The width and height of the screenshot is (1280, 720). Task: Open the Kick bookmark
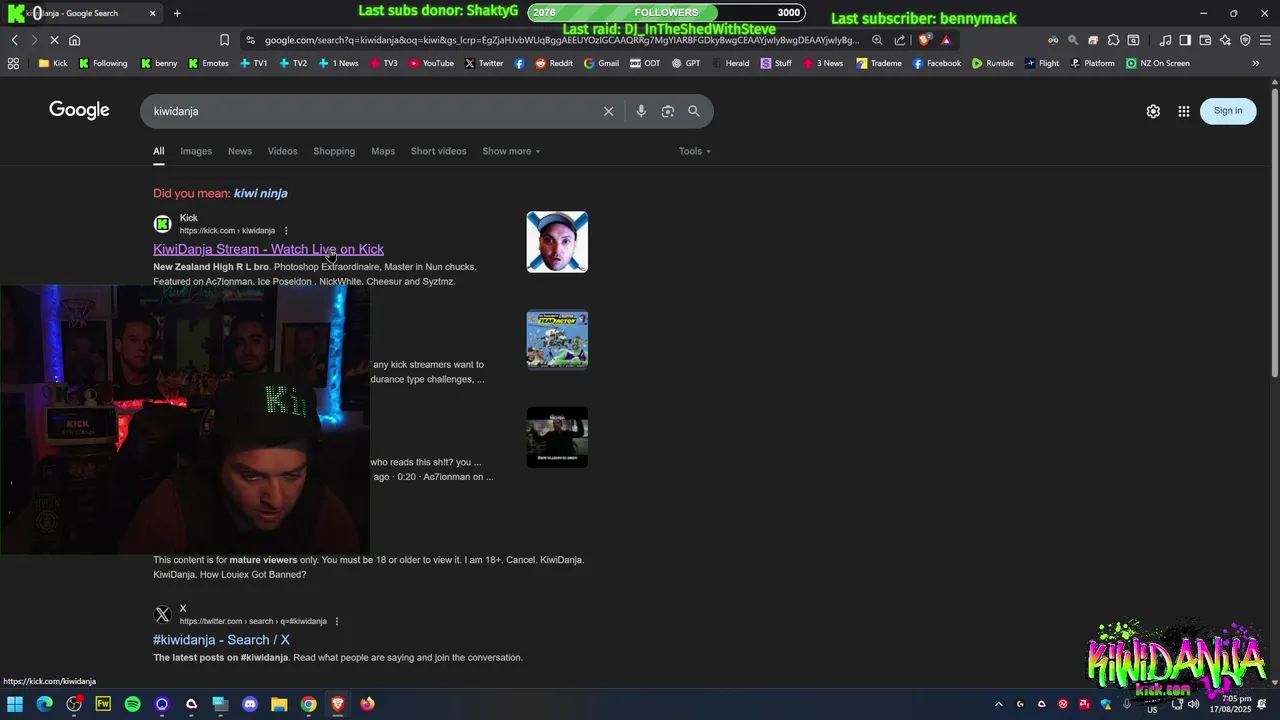(x=53, y=63)
